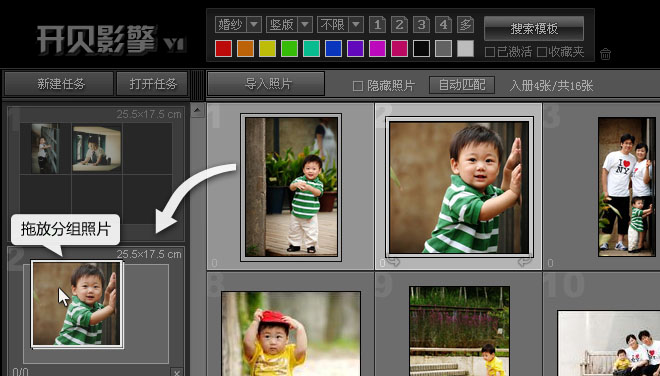Click the 导入照片 button
This screenshot has height=376, width=660.
pos(266,83)
